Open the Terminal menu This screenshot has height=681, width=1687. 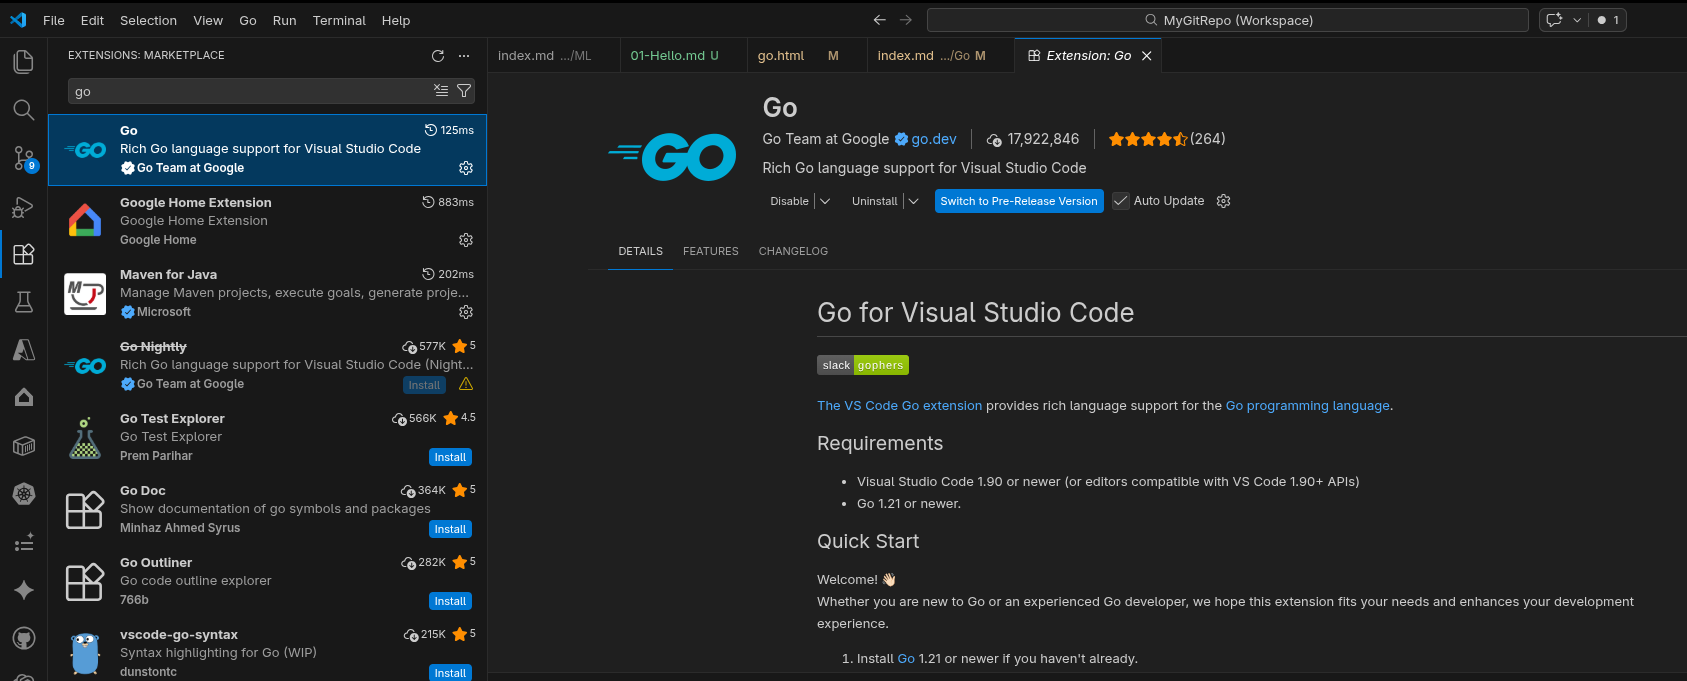click(x=339, y=20)
